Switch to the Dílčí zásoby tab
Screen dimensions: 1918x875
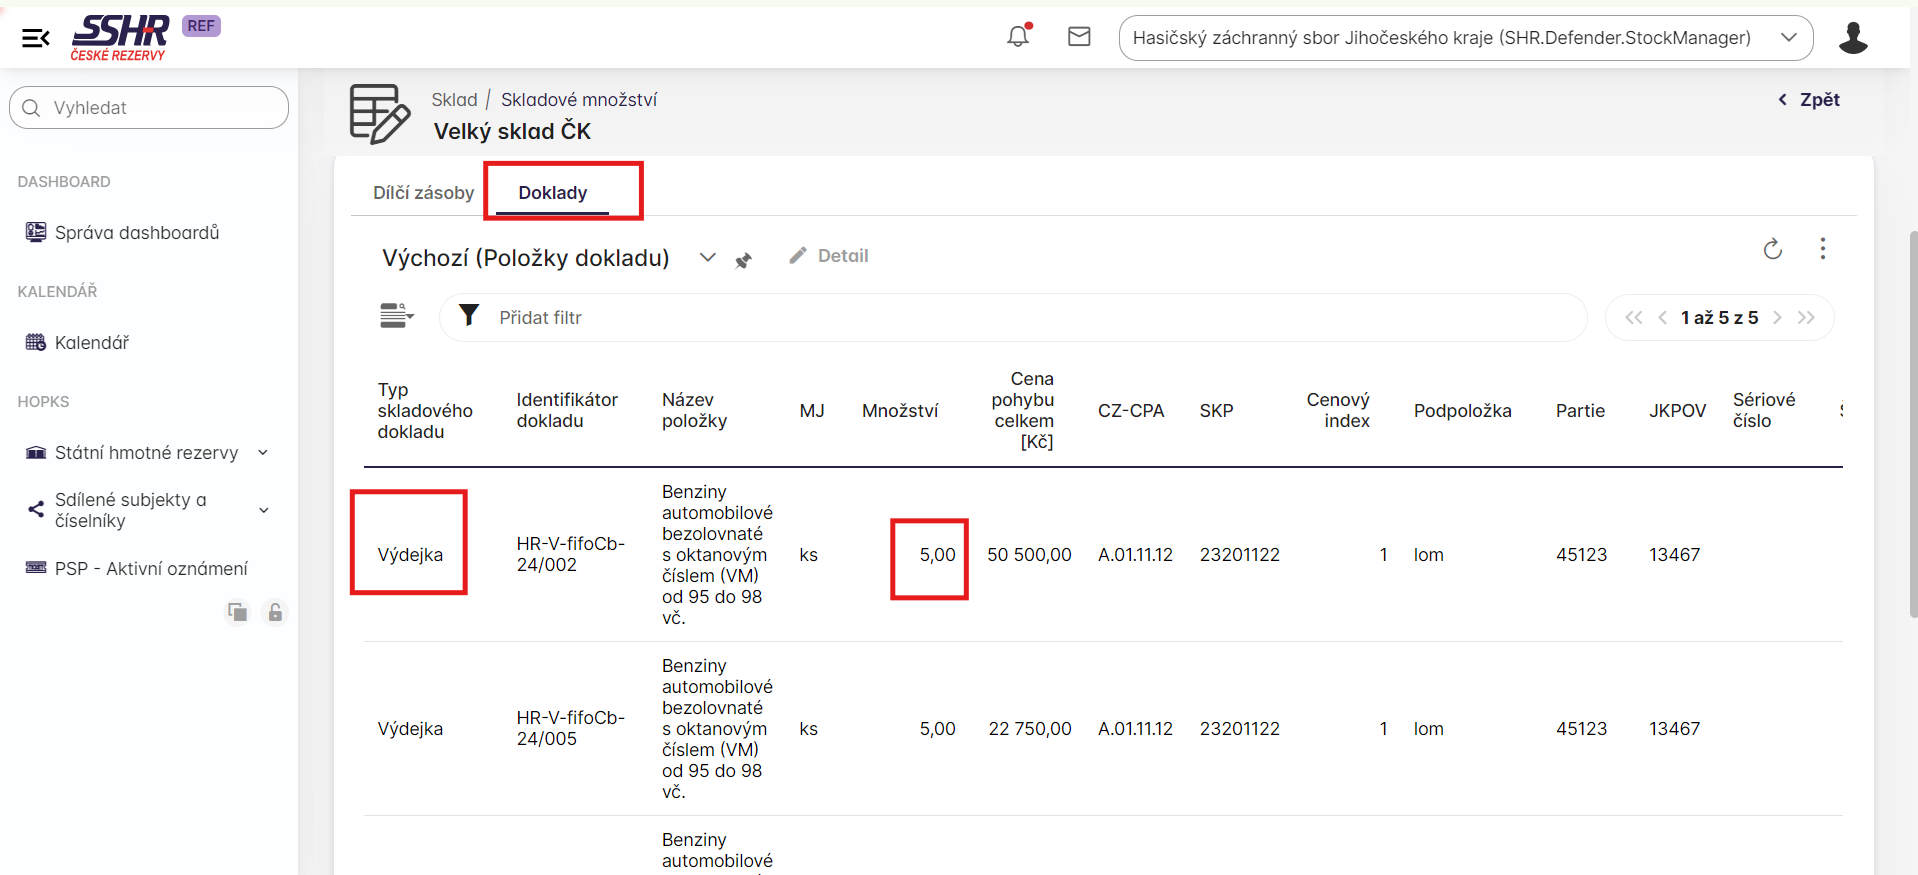(423, 193)
